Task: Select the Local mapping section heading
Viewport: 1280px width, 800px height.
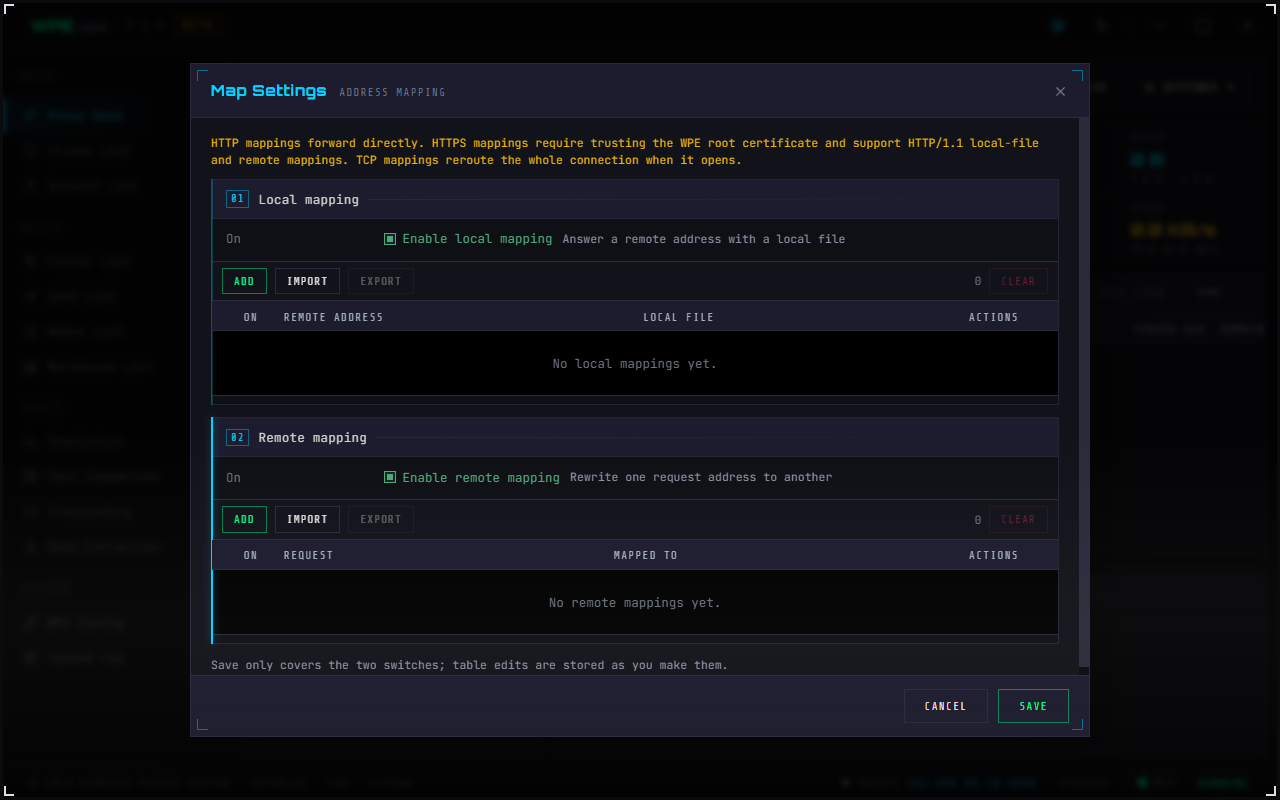Action: (308, 199)
